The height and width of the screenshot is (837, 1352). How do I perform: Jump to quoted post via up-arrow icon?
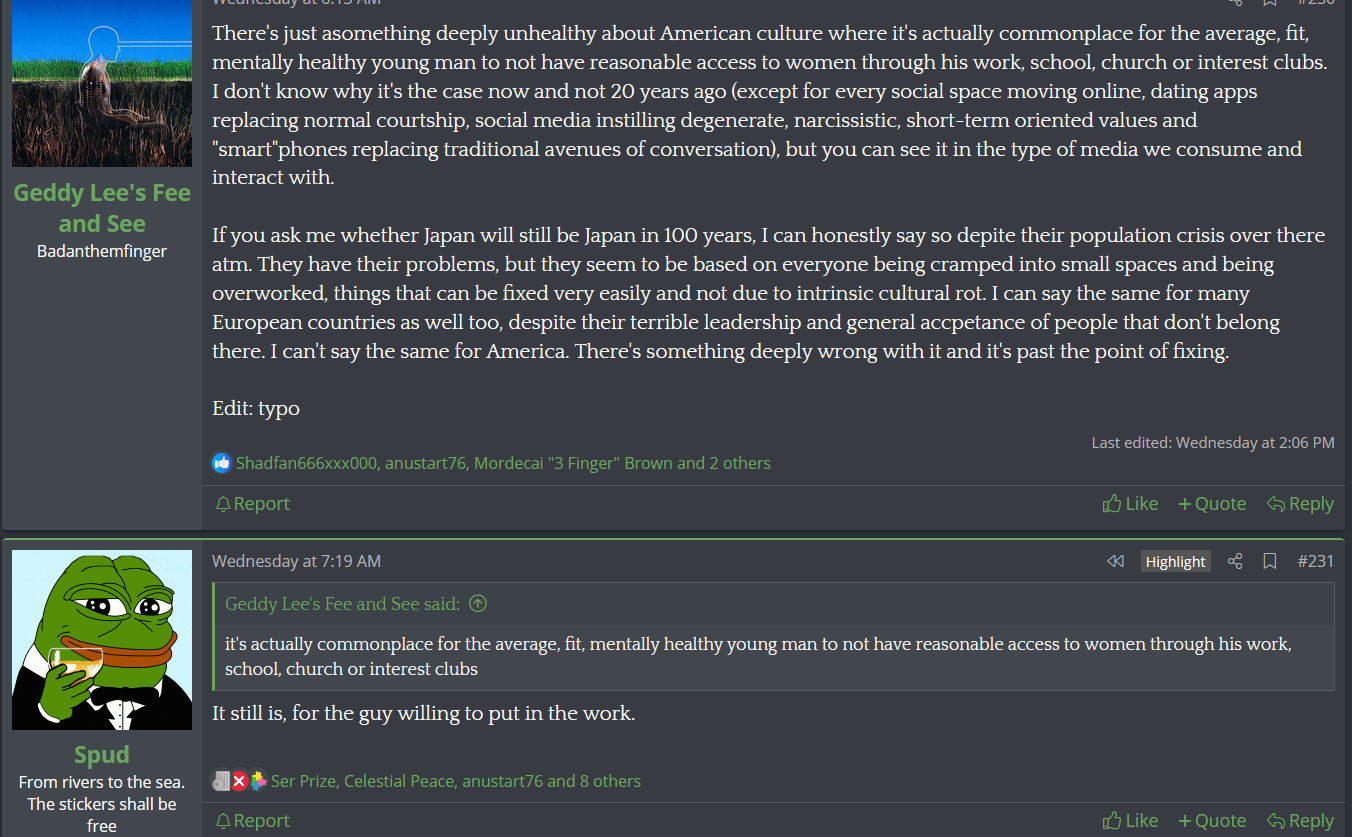point(478,603)
